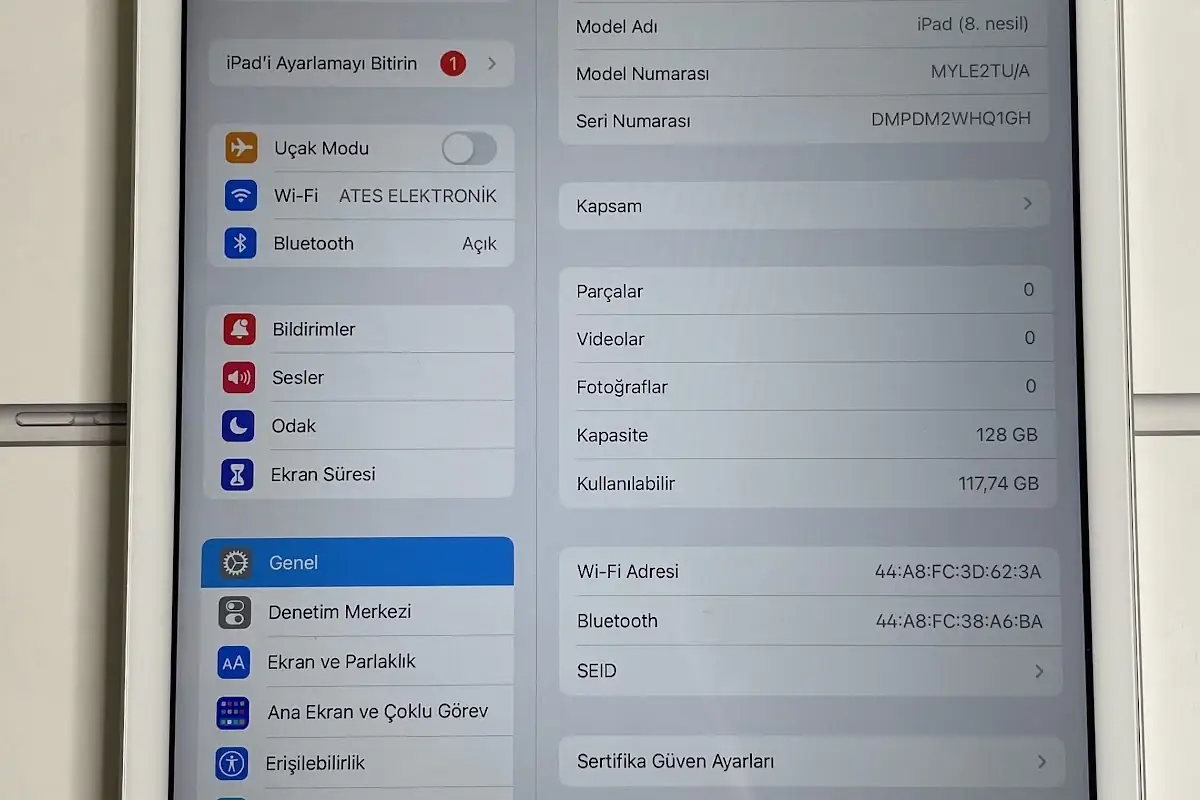1200x800 pixels.
Task: Tap the 117,74 GB available value
Action: pyautogui.click(x=999, y=484)
